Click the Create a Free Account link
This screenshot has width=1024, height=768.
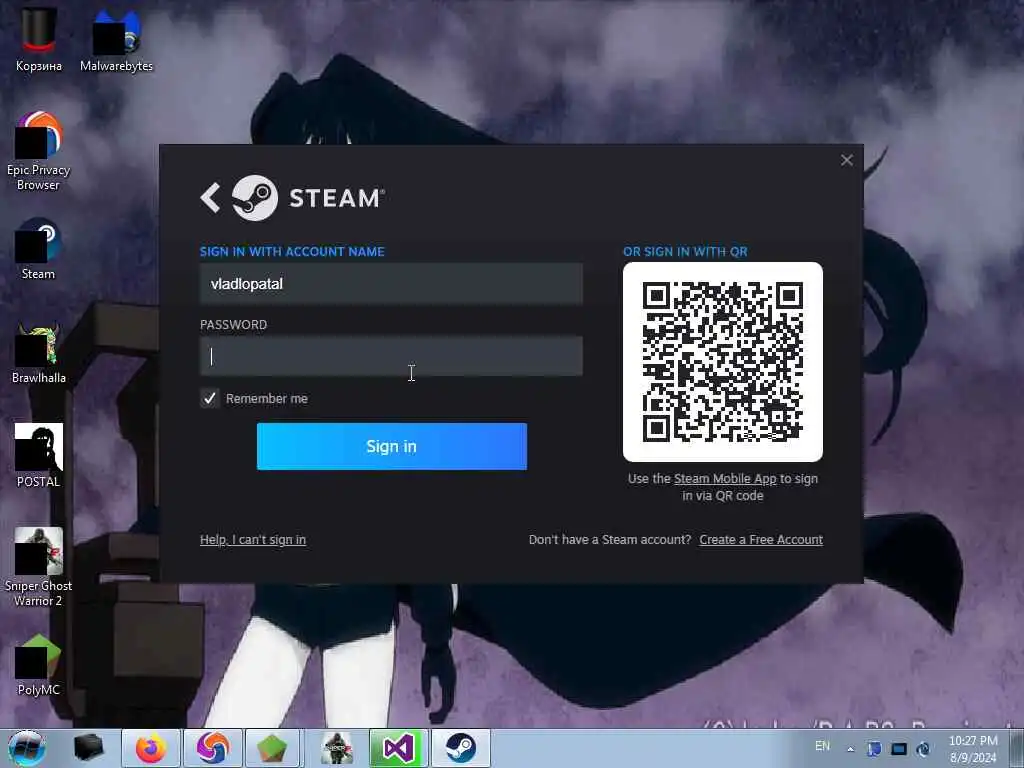click(x=761, y=539)
